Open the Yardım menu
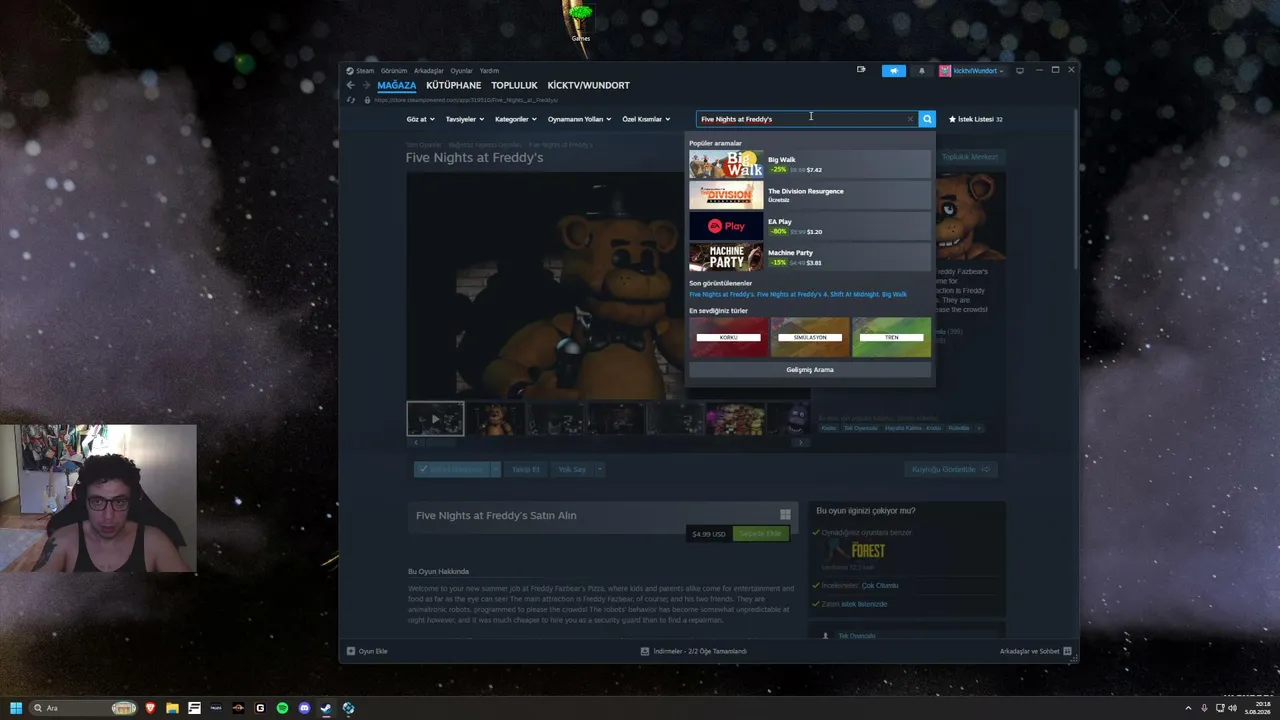This screenshot has height=720, width=1280. 489,71
